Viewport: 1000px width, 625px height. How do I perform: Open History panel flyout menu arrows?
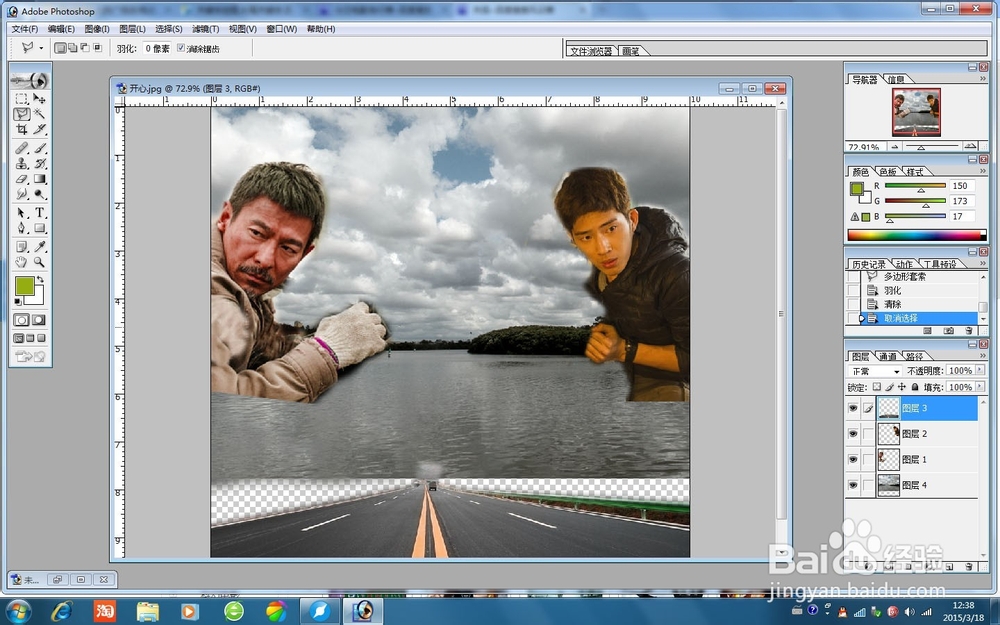point(983,263)
